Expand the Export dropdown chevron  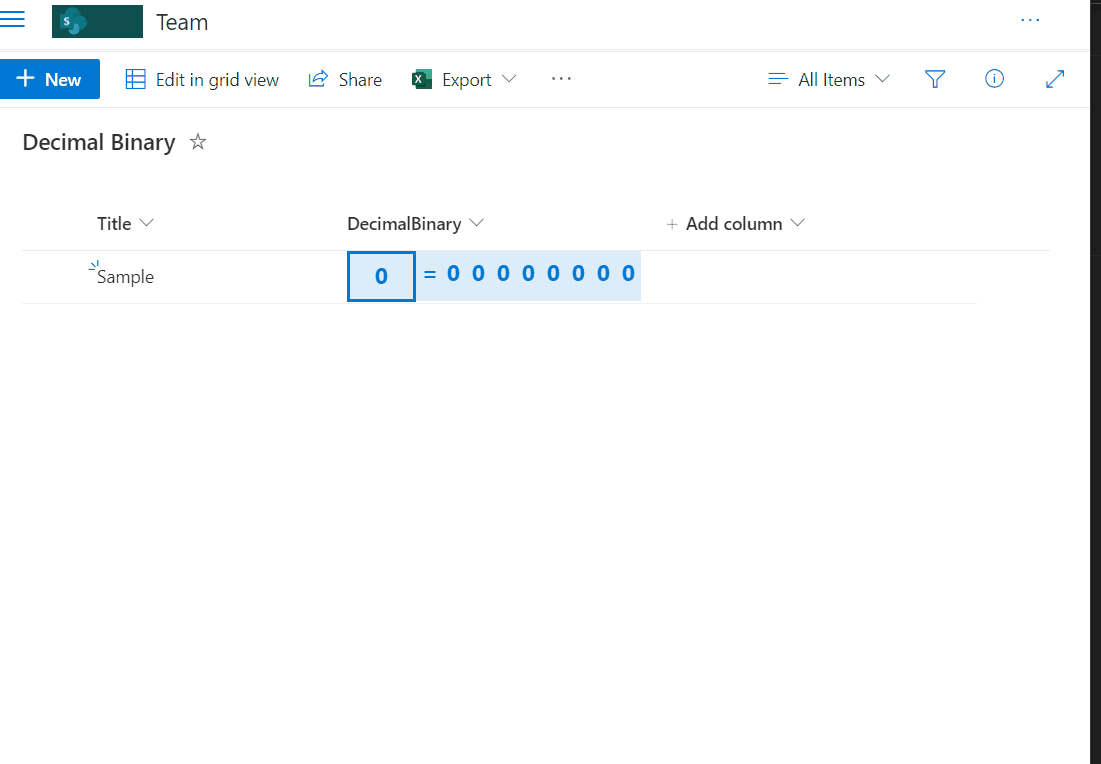[x=509, y=79]
